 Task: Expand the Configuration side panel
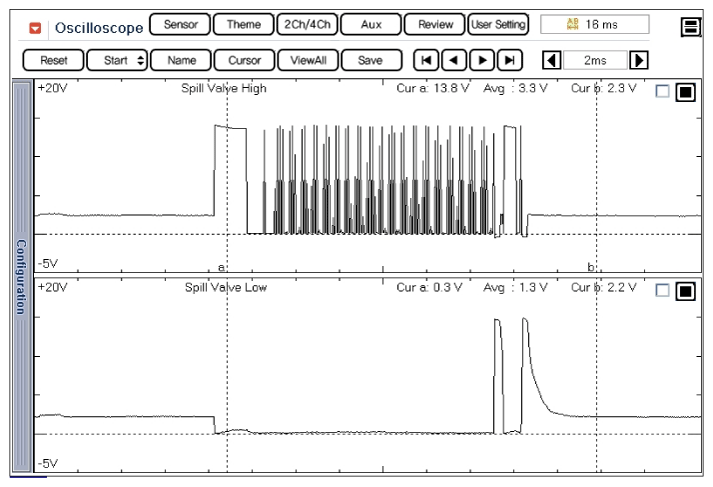coord(20,276)
